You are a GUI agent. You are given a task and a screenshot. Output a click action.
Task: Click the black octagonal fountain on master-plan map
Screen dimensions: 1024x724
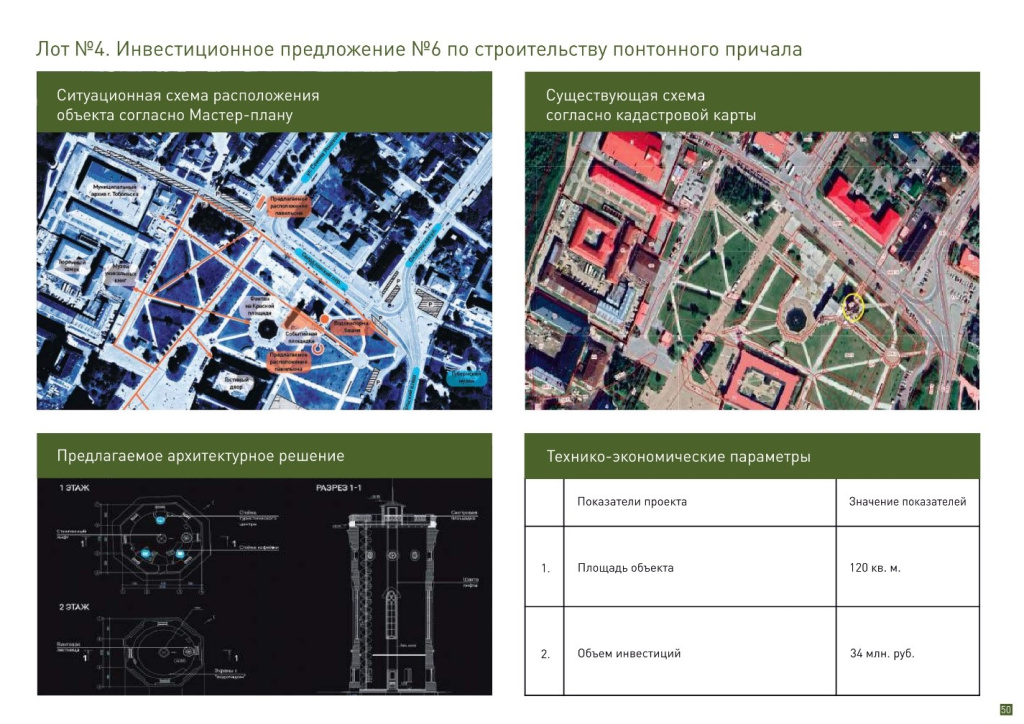(266, 328)
